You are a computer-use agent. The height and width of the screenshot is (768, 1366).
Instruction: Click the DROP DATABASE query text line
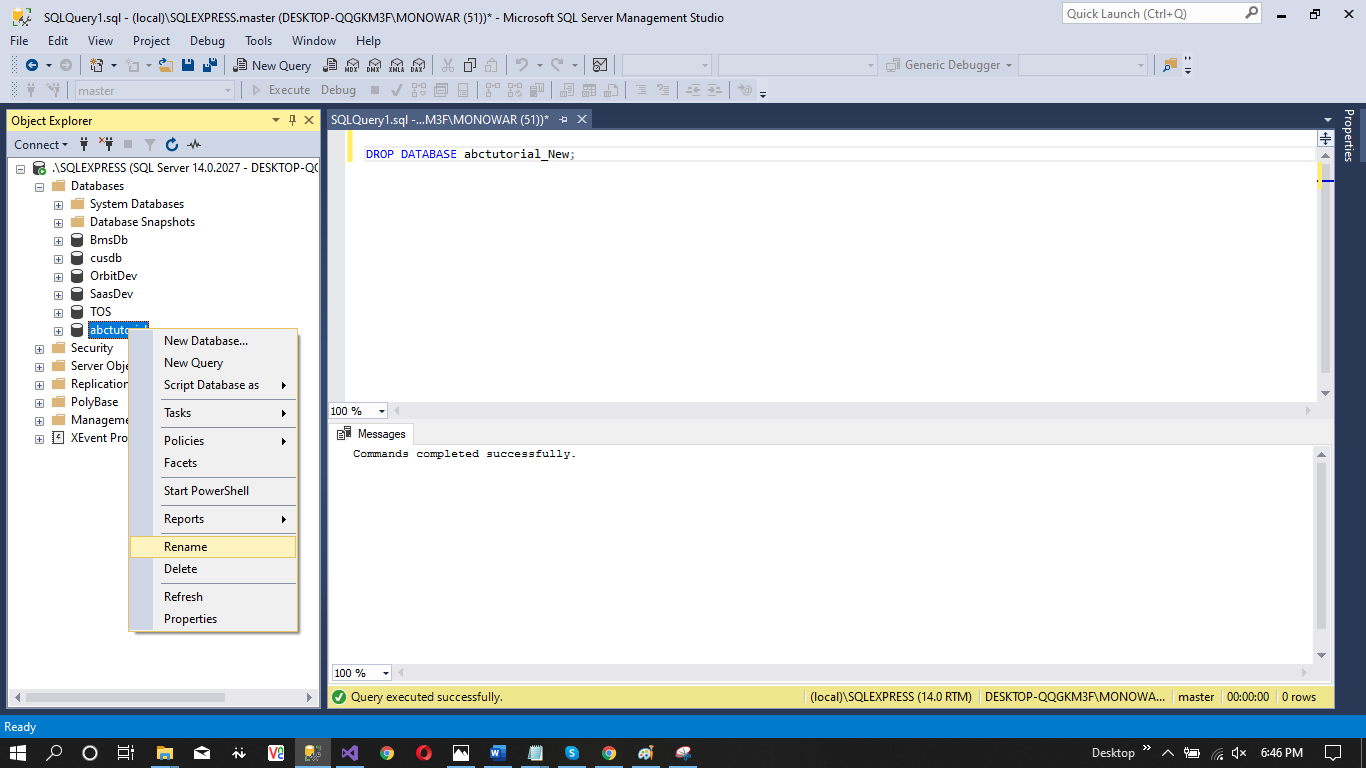point(470,154)
